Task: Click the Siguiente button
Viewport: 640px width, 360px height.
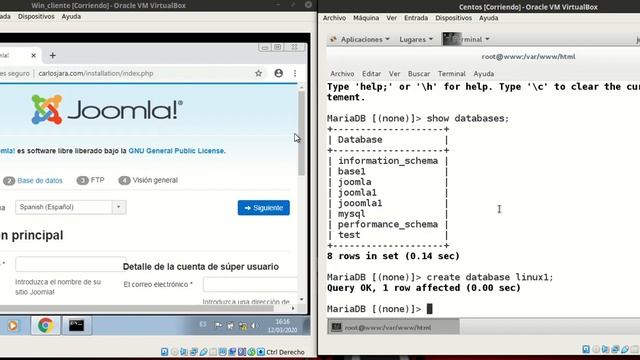Action: [x=264, y=208]
